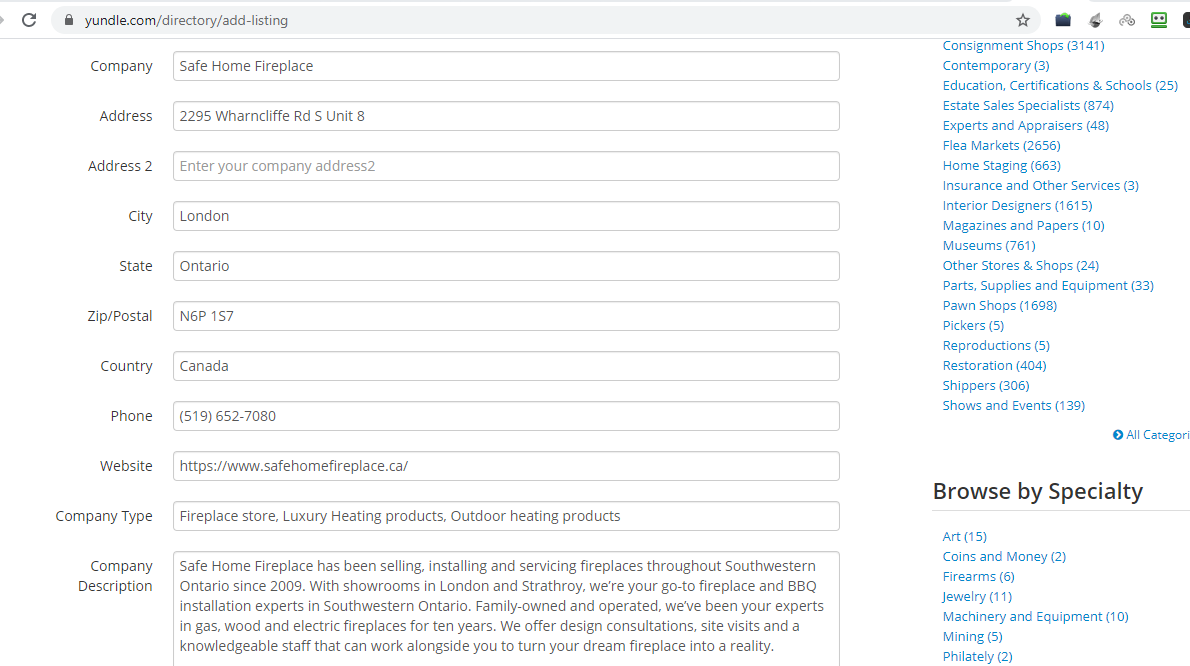
Task: Click the empty Address 2 field
Action: point(506,166)
